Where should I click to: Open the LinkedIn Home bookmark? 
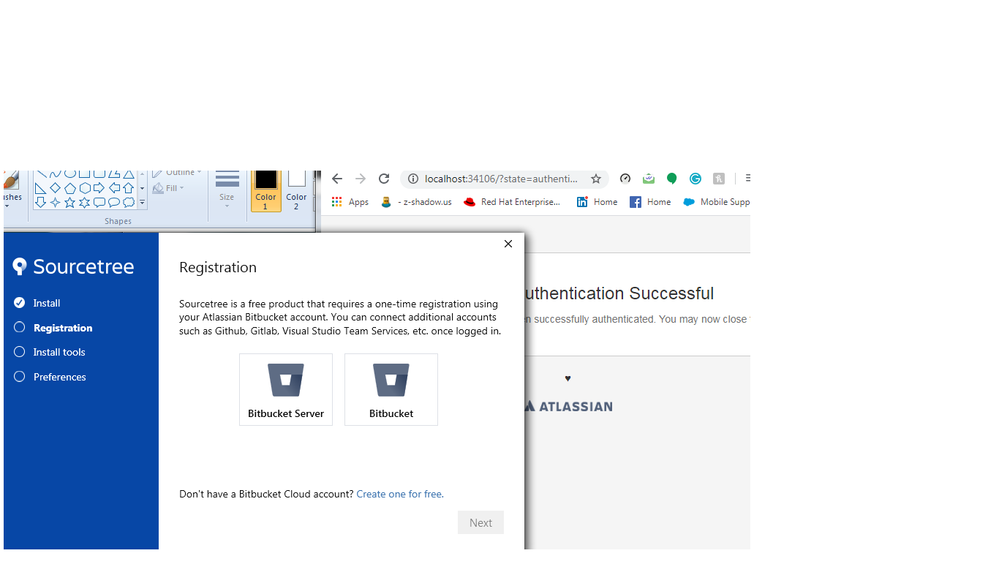tap(597, 202)
